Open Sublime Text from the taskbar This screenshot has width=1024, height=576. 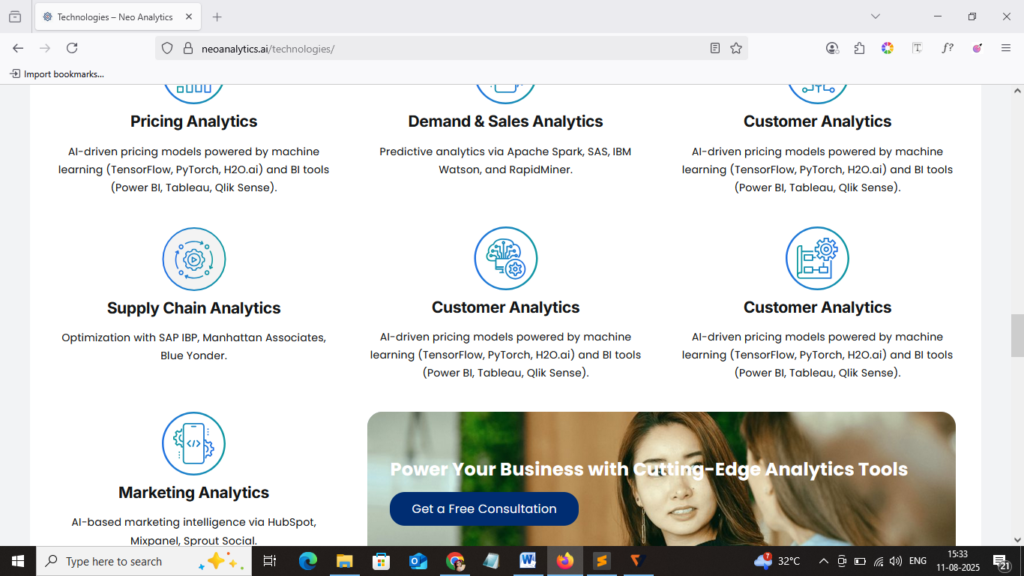click(601, 561)
